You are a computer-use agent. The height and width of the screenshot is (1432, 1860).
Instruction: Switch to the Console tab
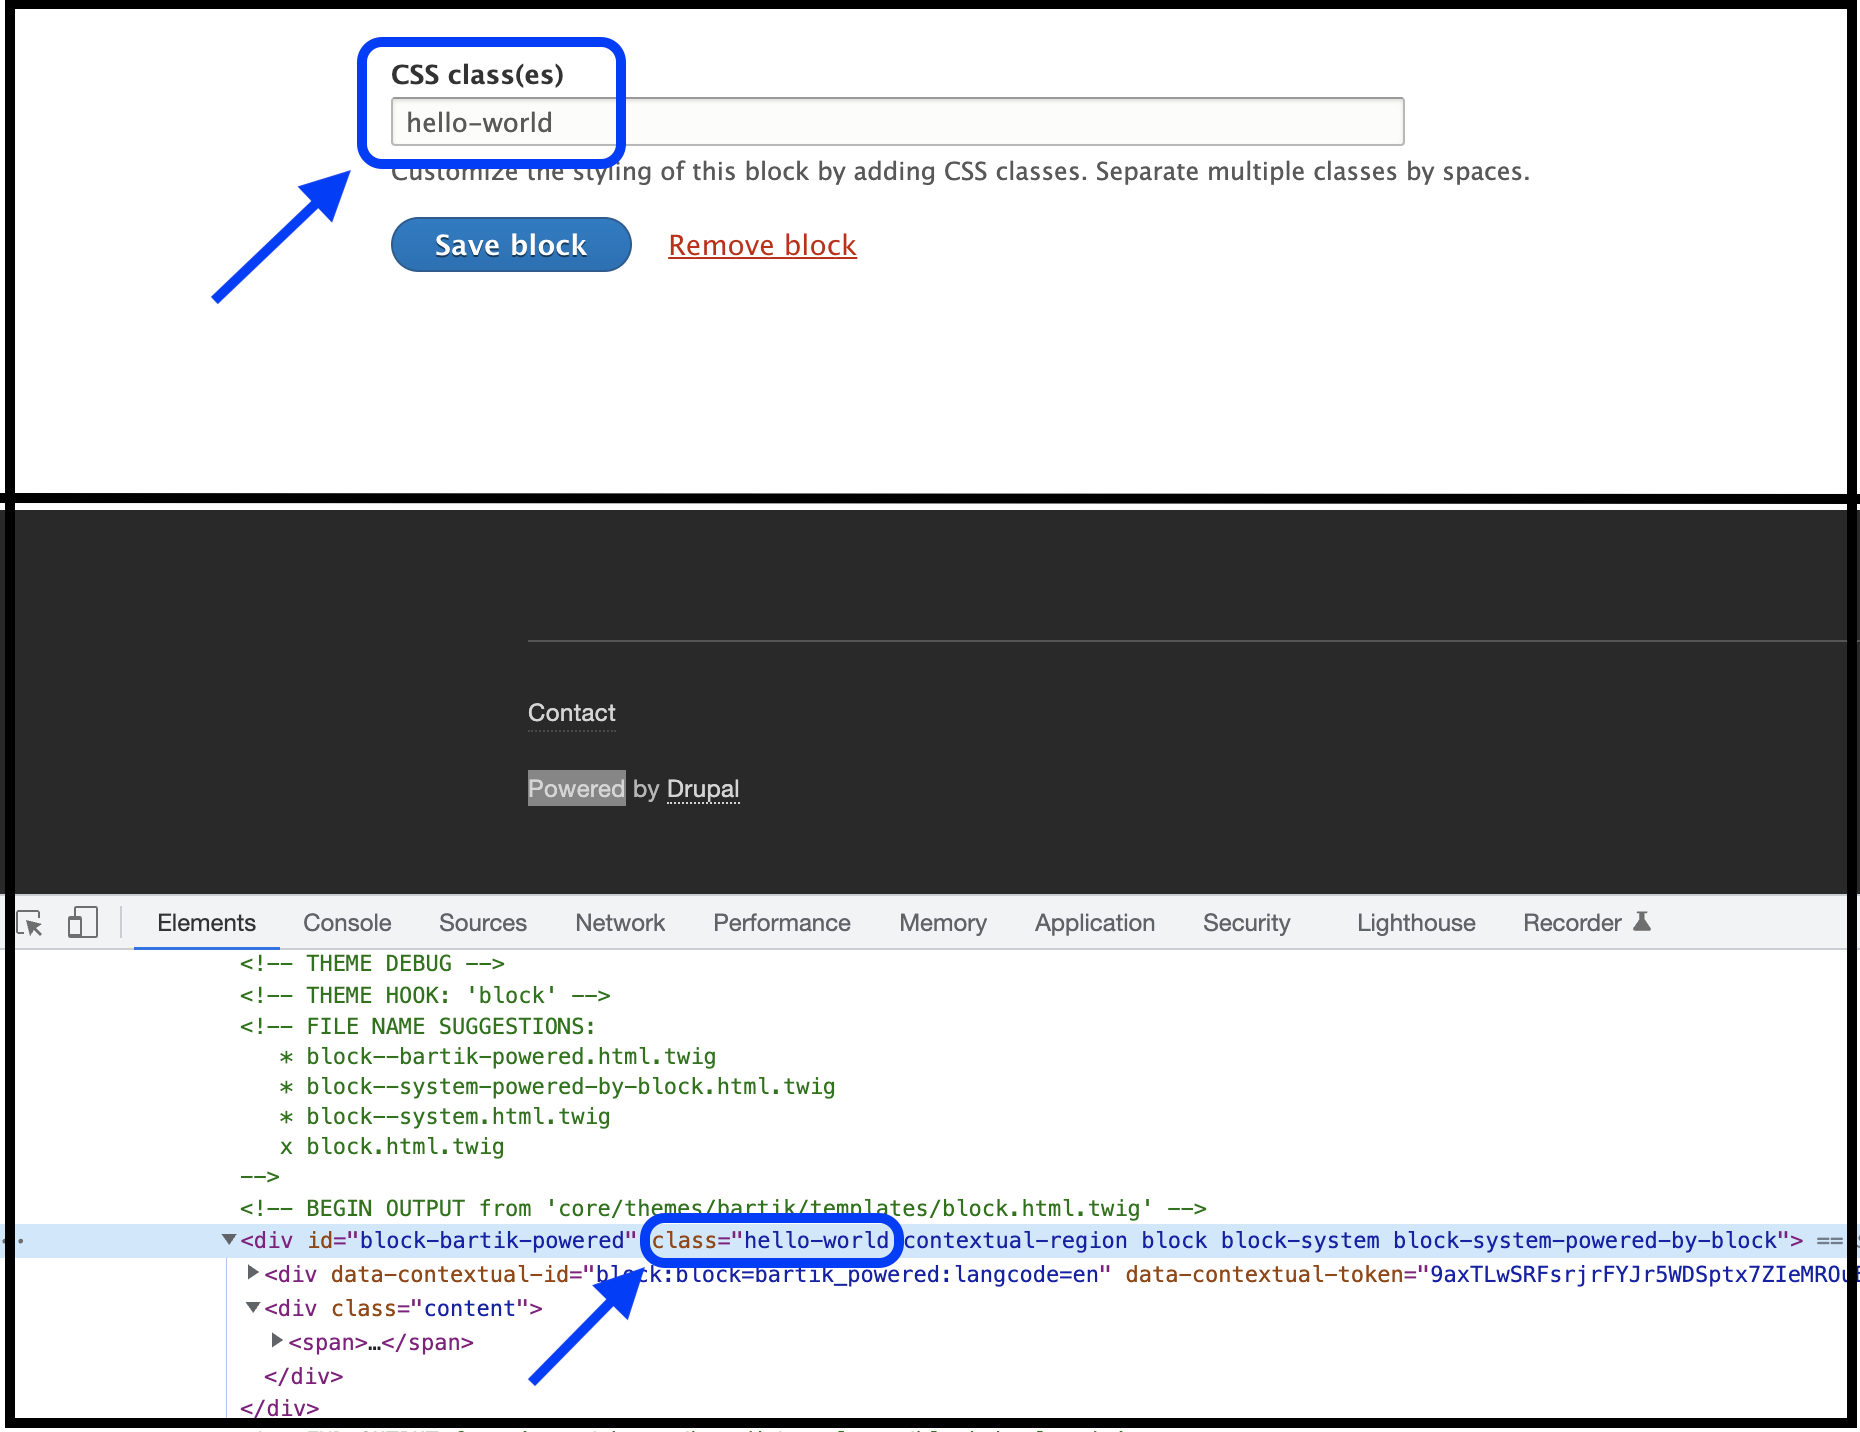pos(347,923)
